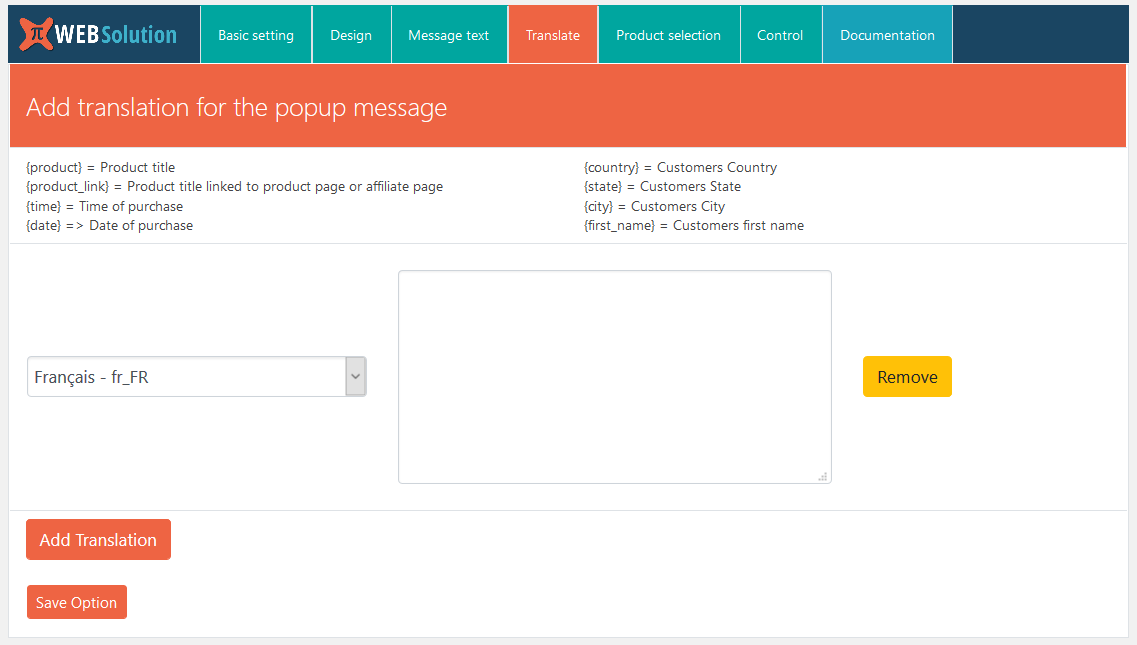Click the orange page header banner
This screenshot has width=1137, height=645.
[568, 106]
